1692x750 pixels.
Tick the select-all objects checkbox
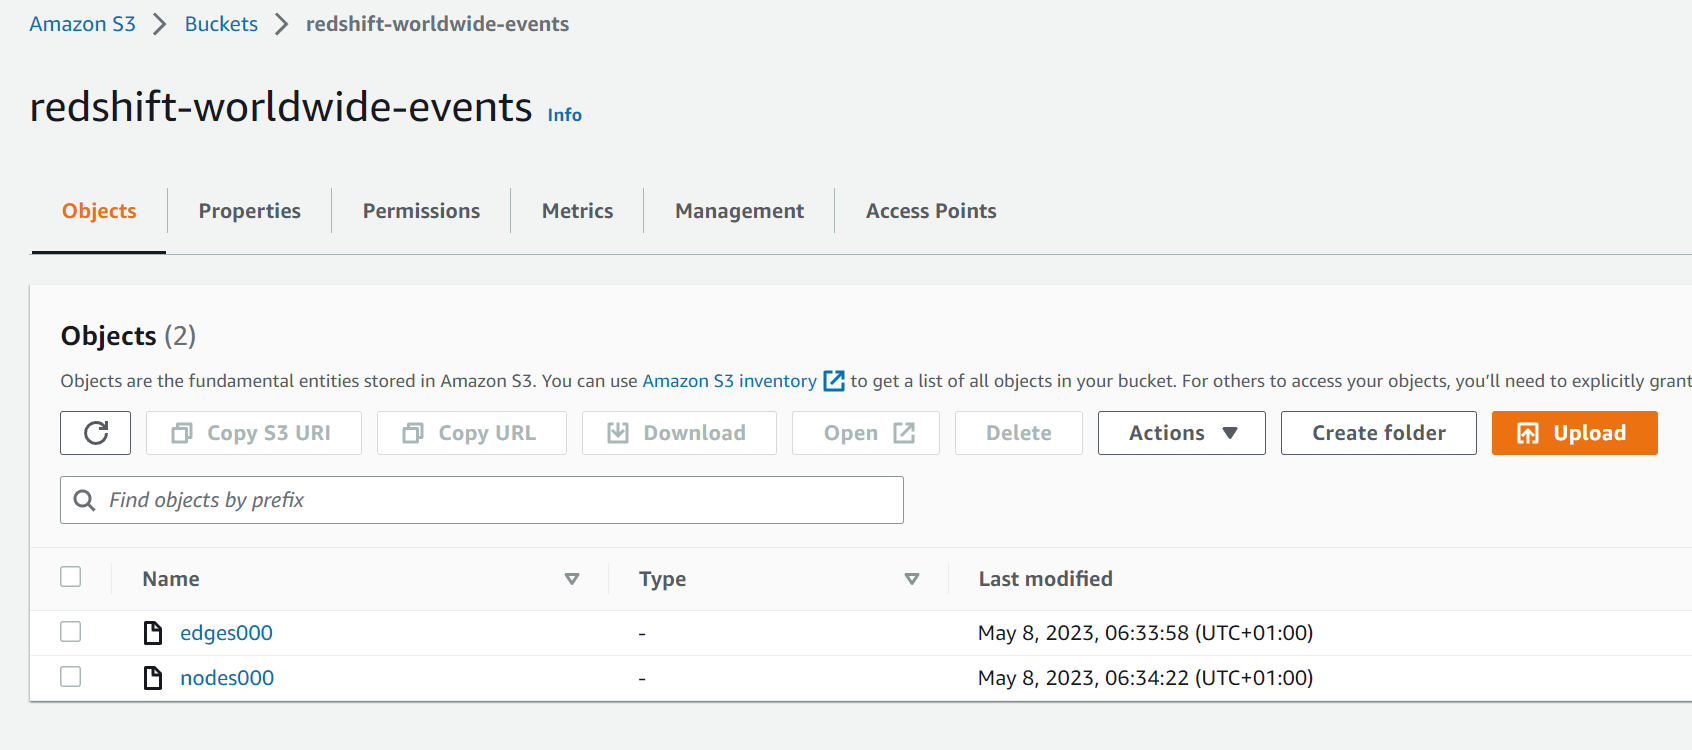pos(71,577)
